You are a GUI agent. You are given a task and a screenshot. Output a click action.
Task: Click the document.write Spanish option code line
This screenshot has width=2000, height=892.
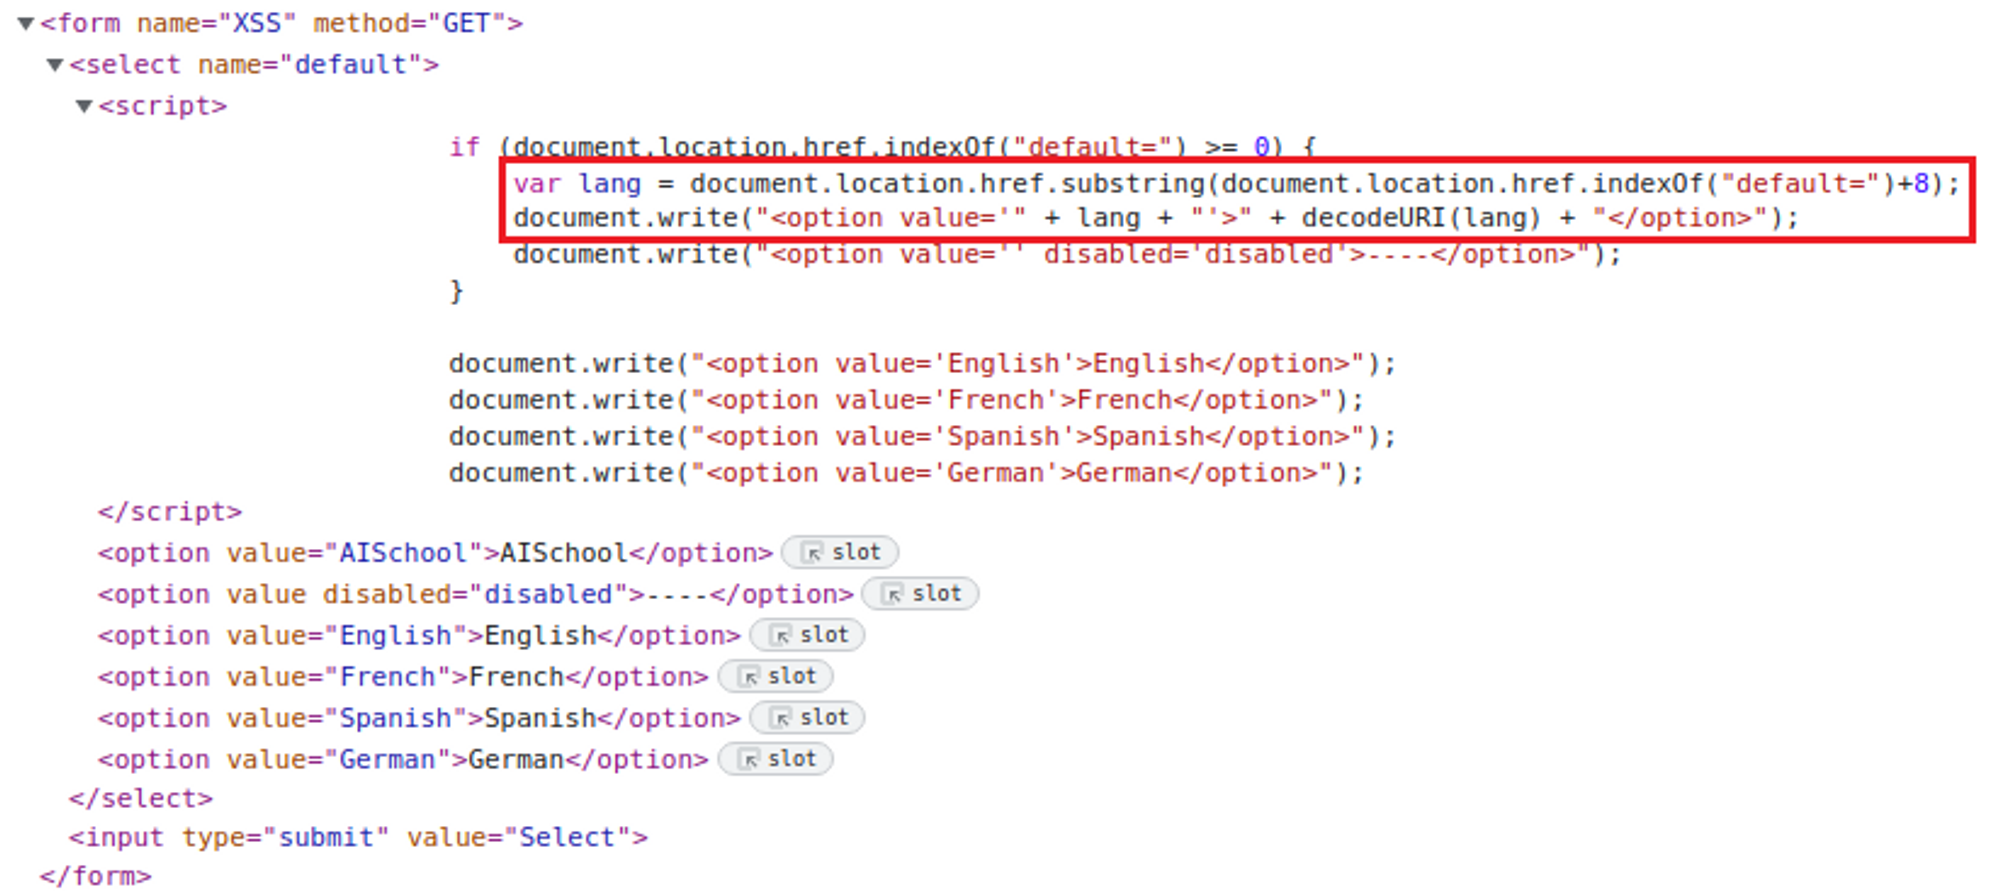(922, 436)
